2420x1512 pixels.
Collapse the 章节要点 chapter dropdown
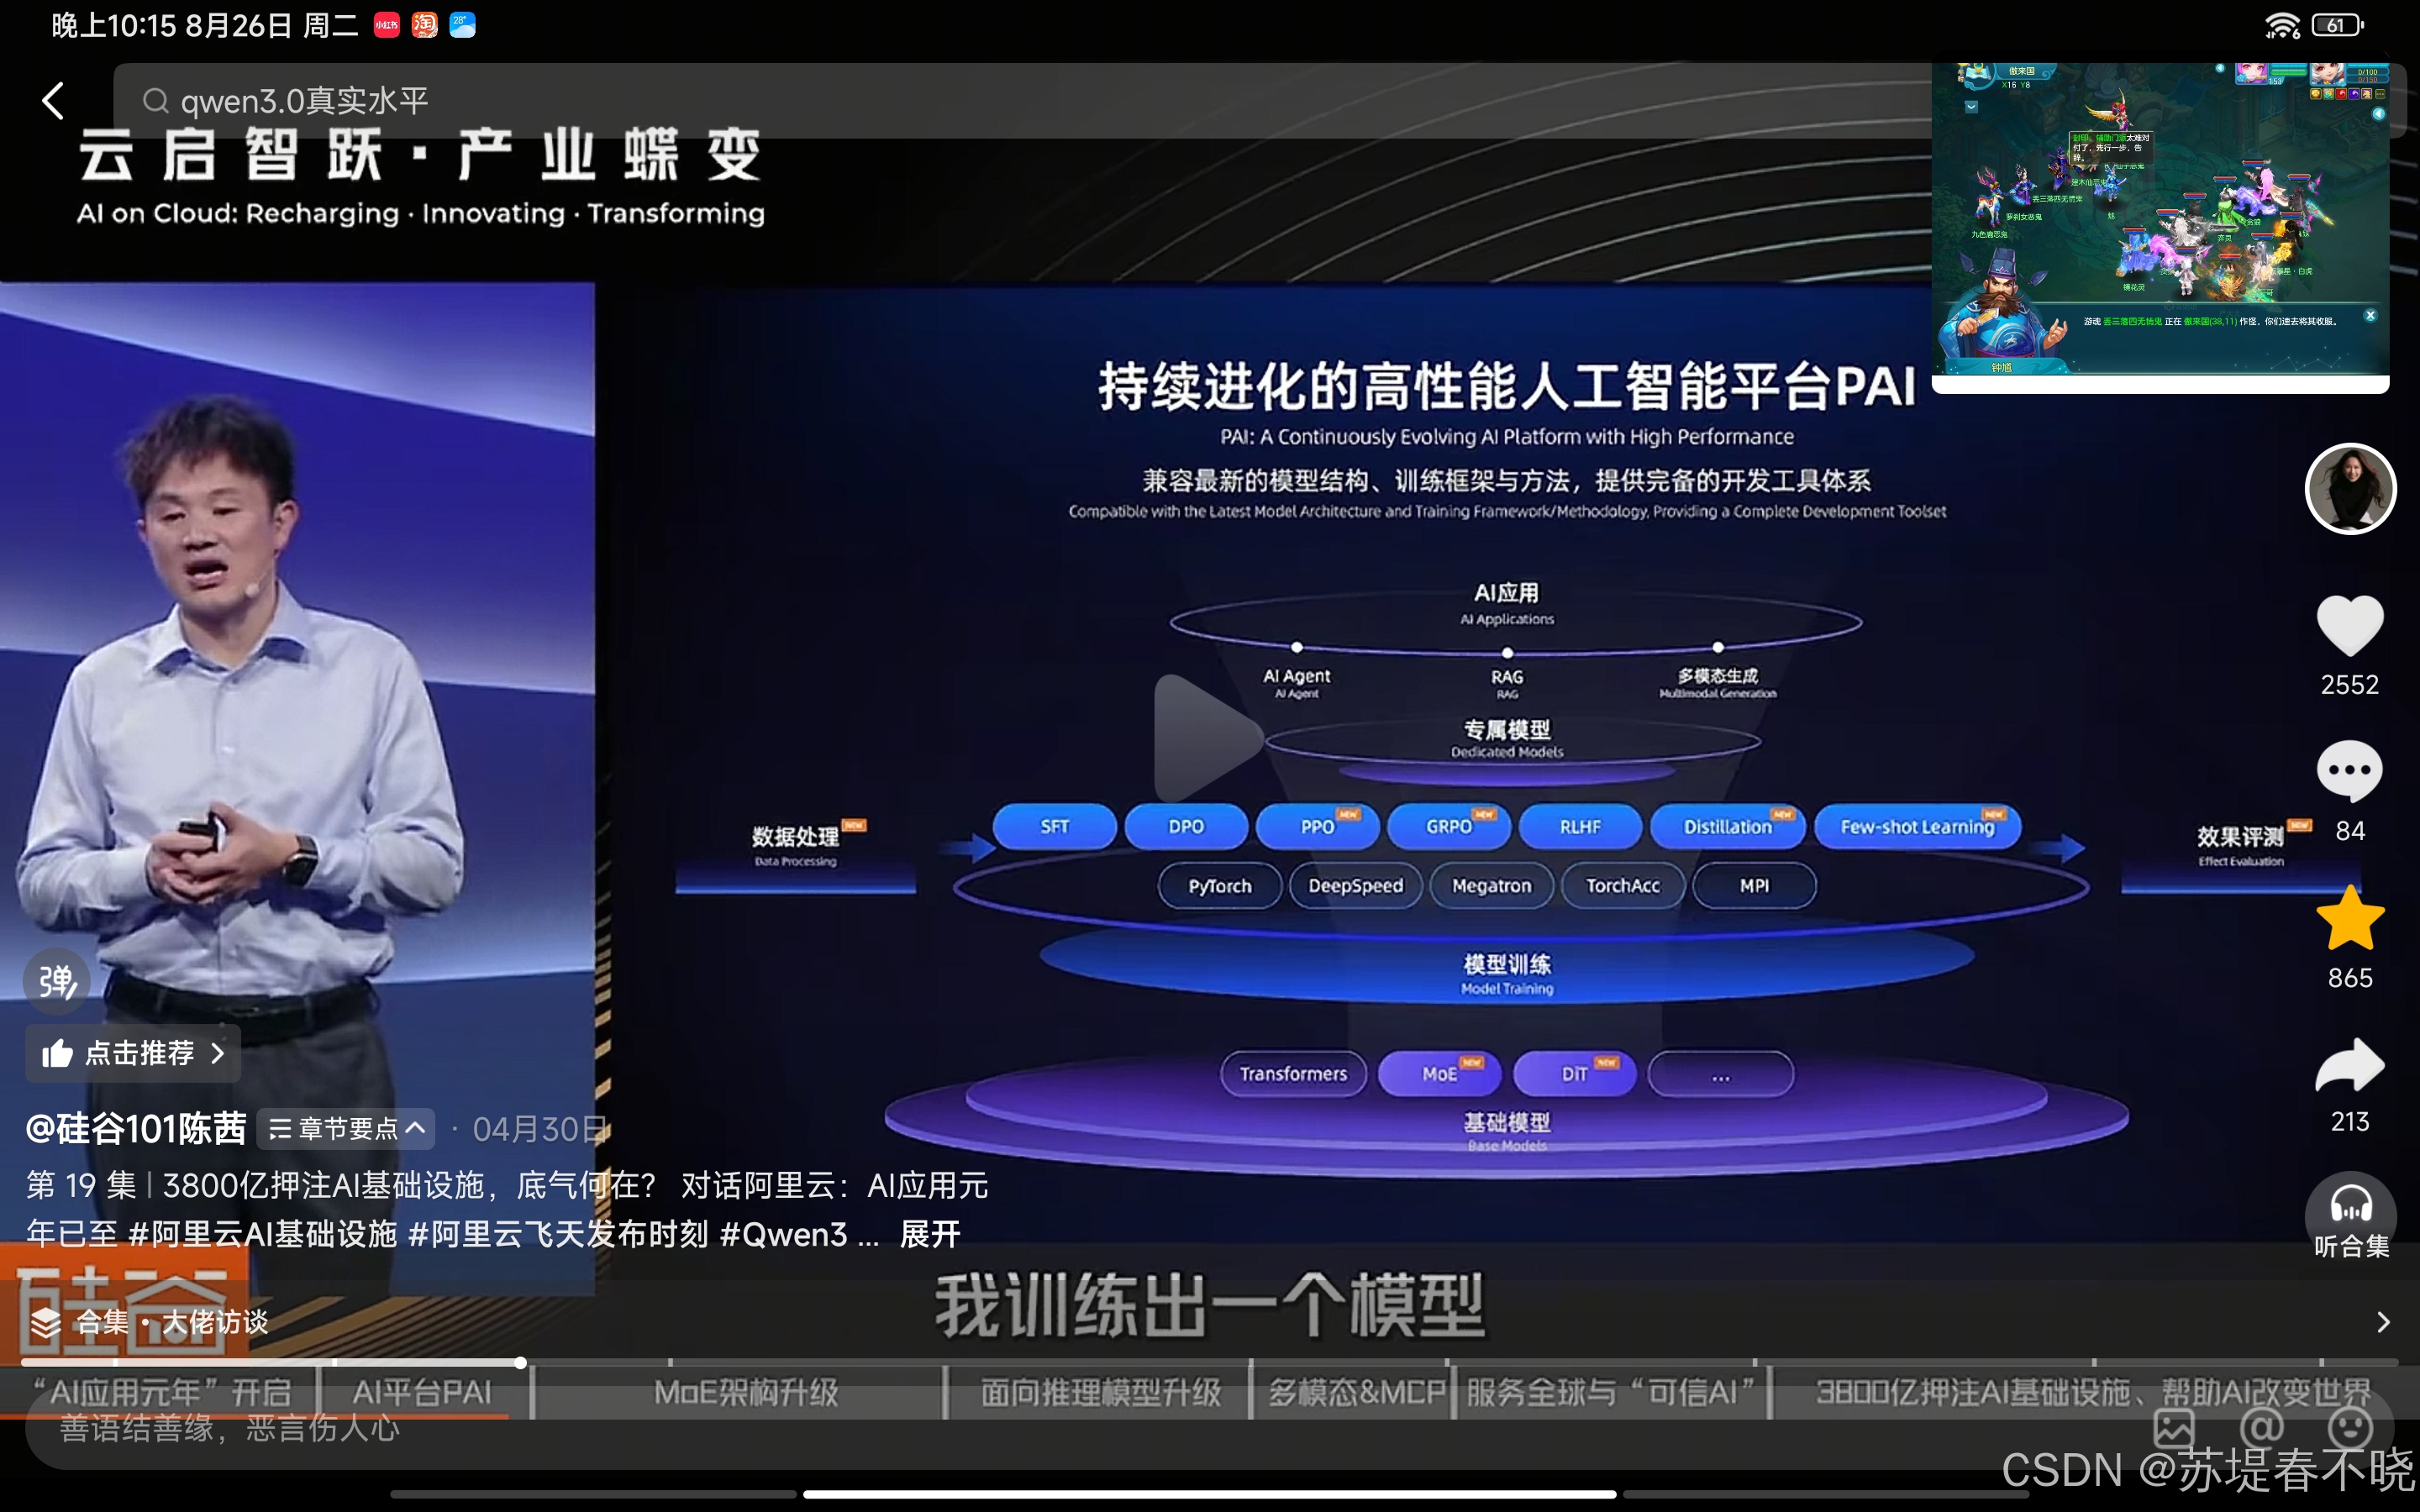pos(347,1129)
